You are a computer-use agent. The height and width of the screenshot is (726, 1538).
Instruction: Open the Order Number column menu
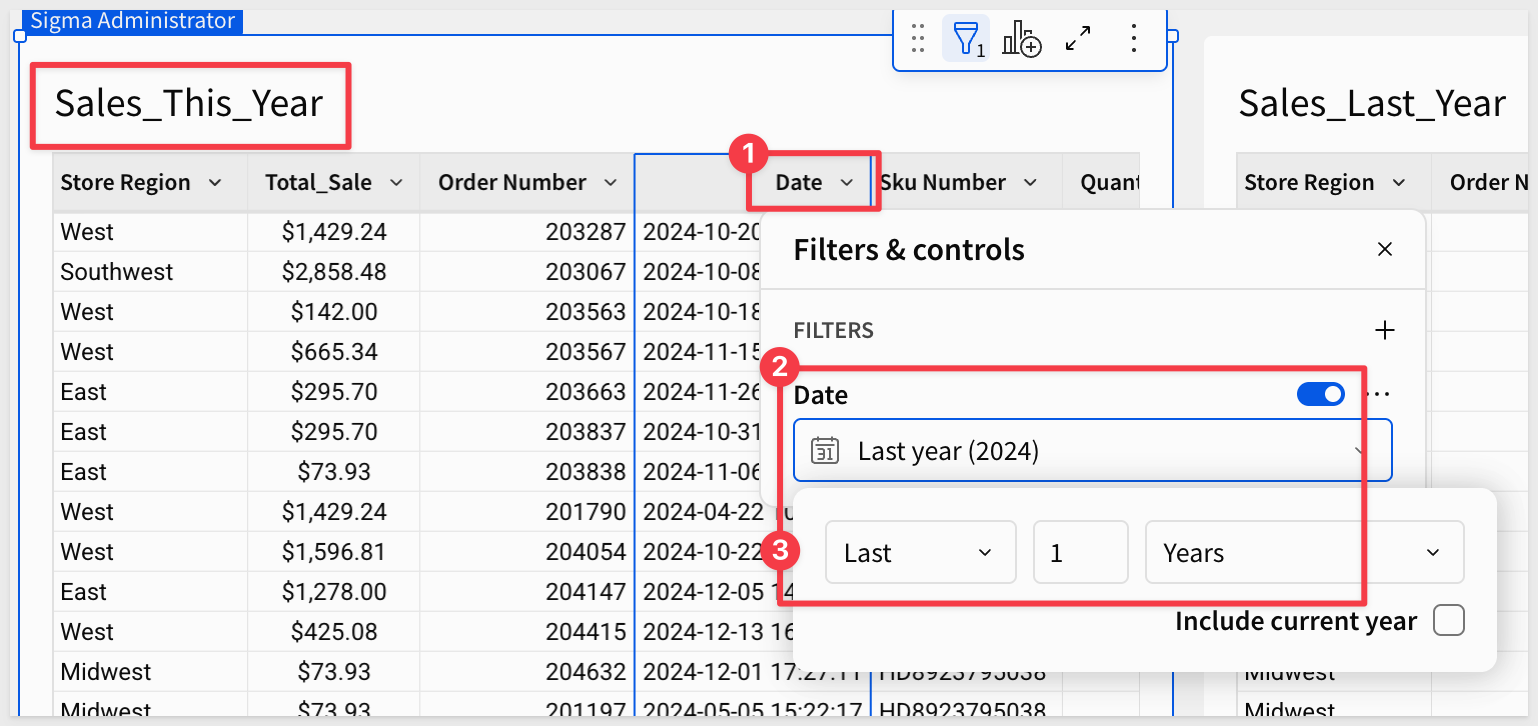(x=610, y=183)
